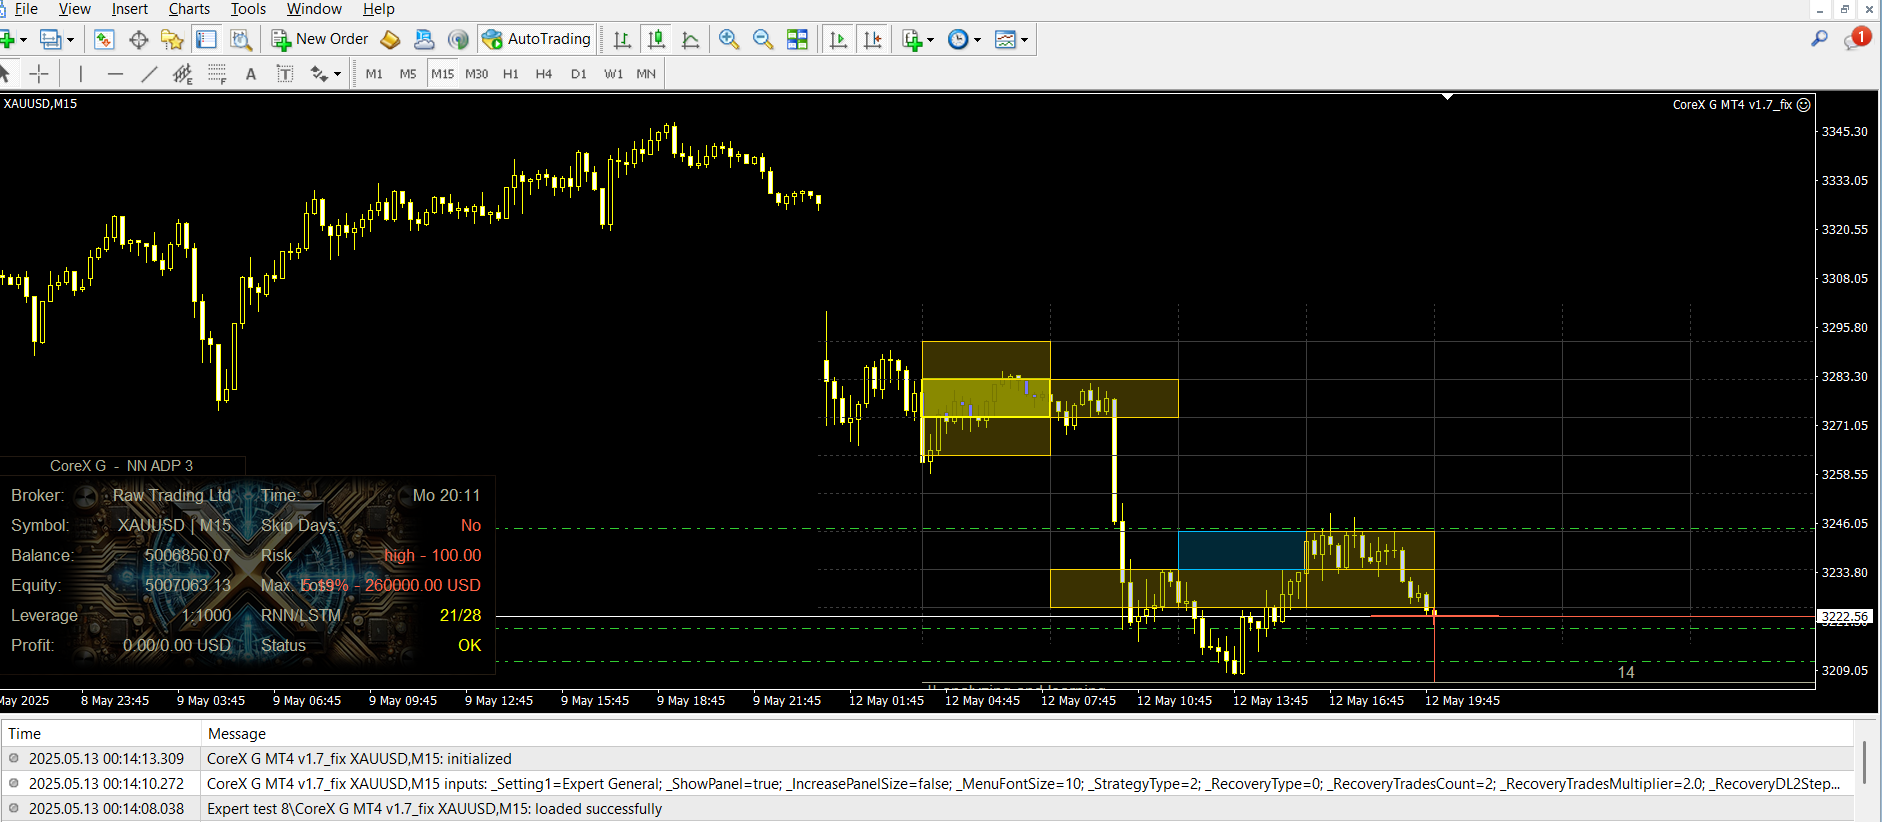This screenshot has width=1882, height=822.
Task: Switch timeframe to D1
Action: click(x=579, y=73)
